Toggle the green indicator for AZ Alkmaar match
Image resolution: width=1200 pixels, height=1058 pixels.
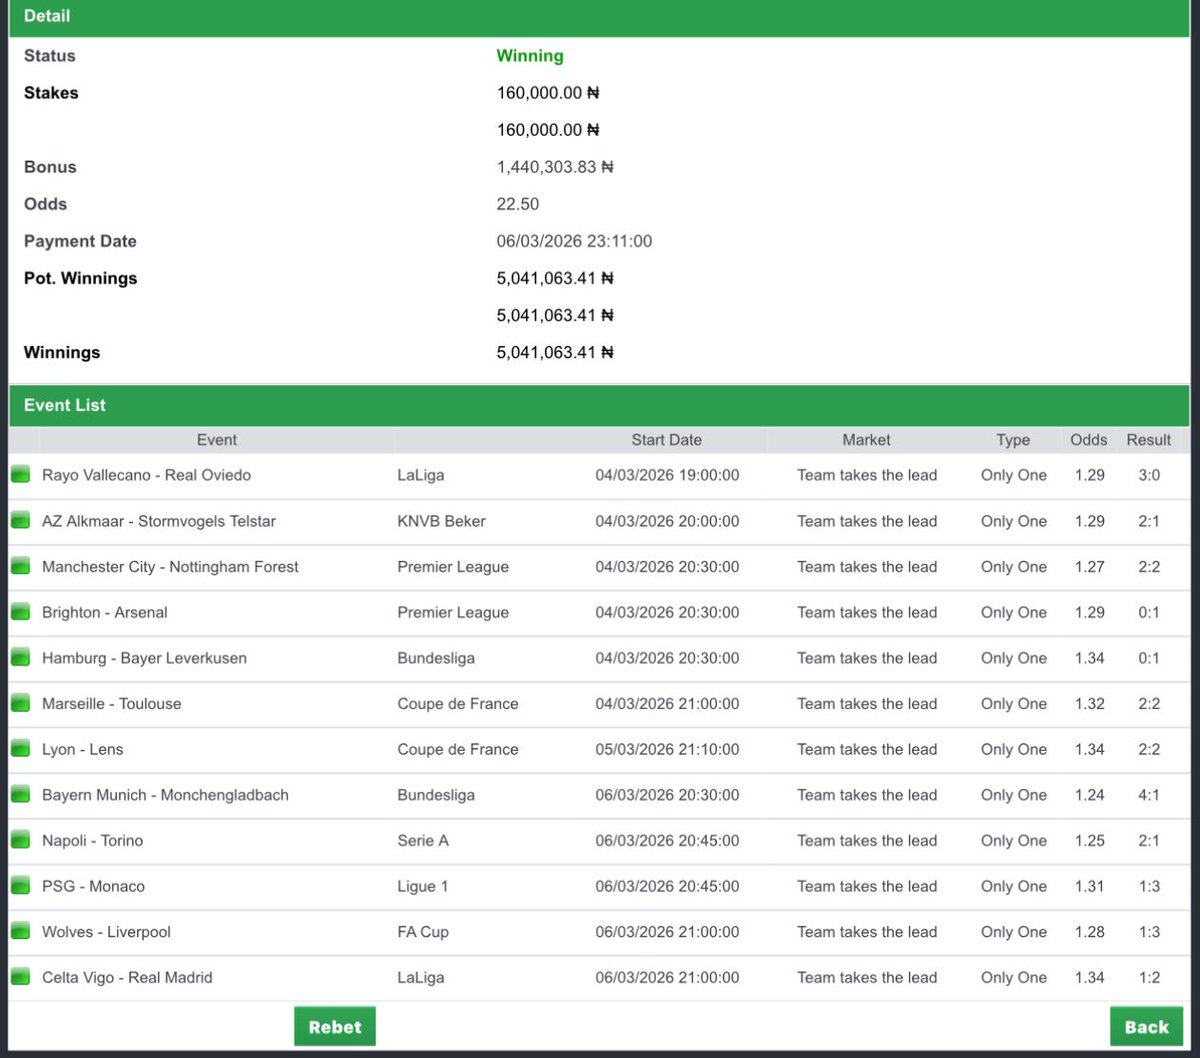click(x=20, y=521)
